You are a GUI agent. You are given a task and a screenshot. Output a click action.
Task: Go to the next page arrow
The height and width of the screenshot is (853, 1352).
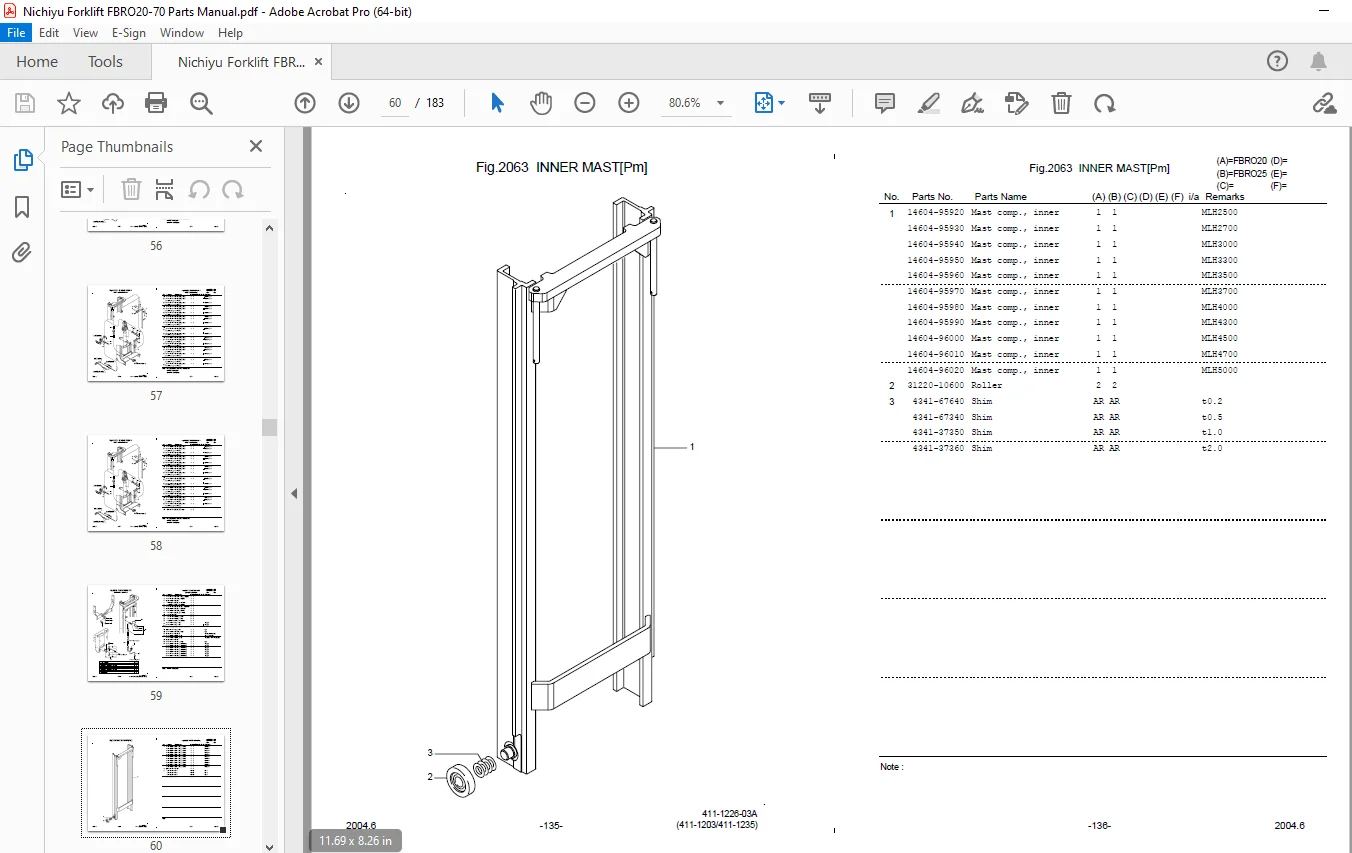click(x=349, y=103)
